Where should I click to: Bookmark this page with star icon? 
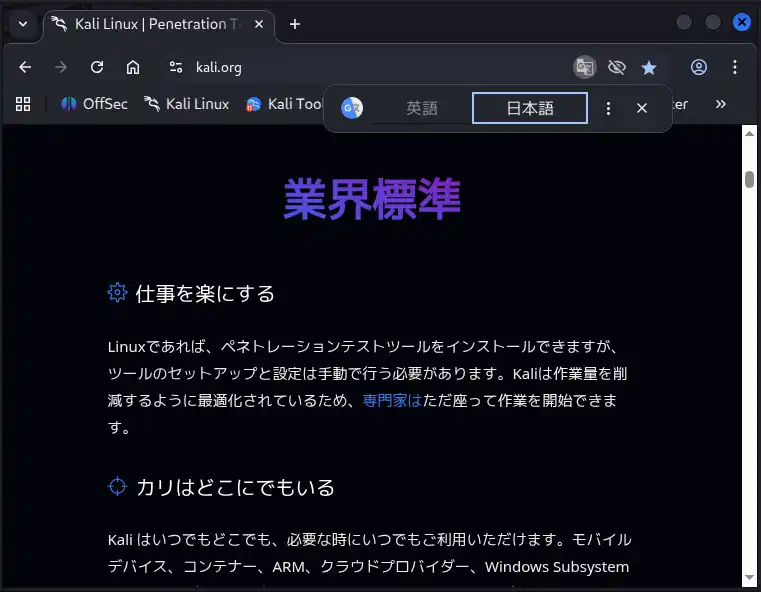click(649, 67)
